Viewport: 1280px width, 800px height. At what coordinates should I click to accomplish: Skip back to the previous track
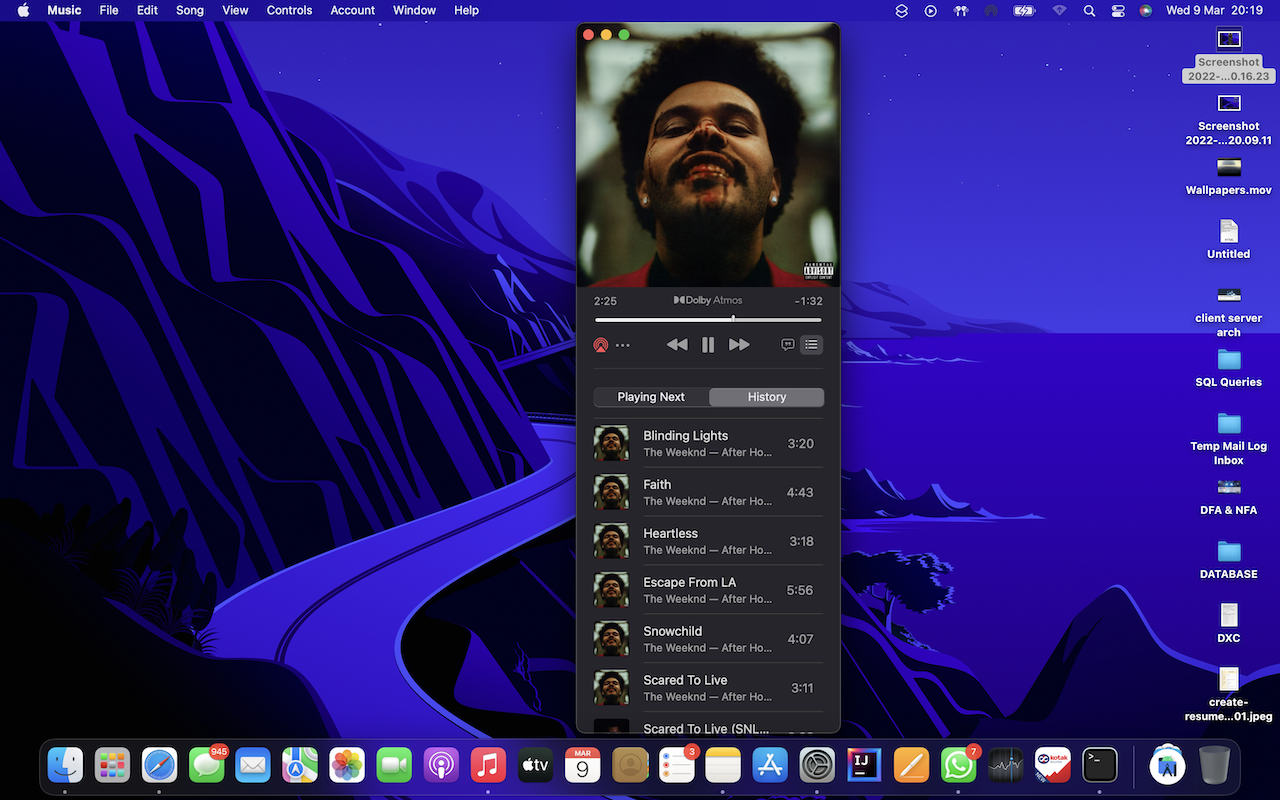(677, 345)
